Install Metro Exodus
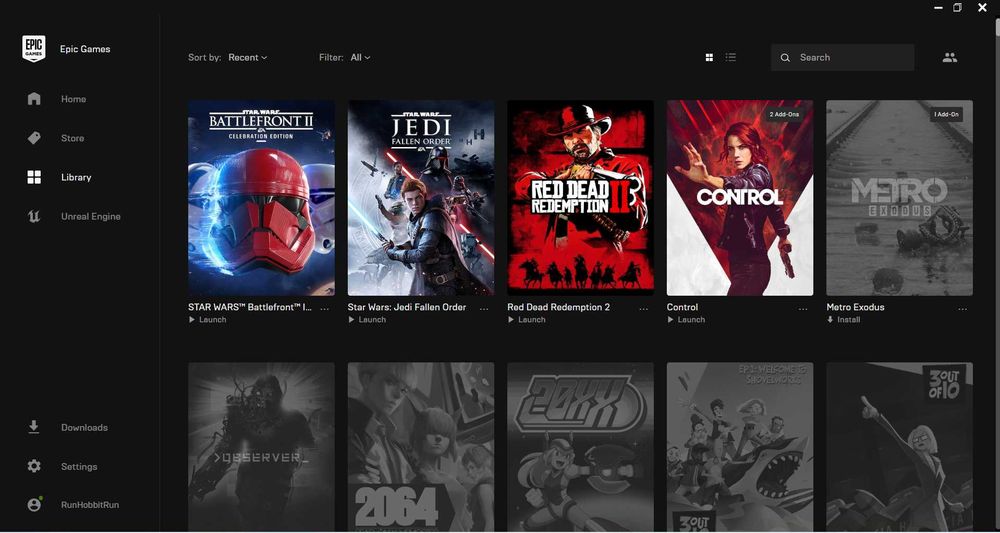The image size is (1000, 533). point(844,319)
